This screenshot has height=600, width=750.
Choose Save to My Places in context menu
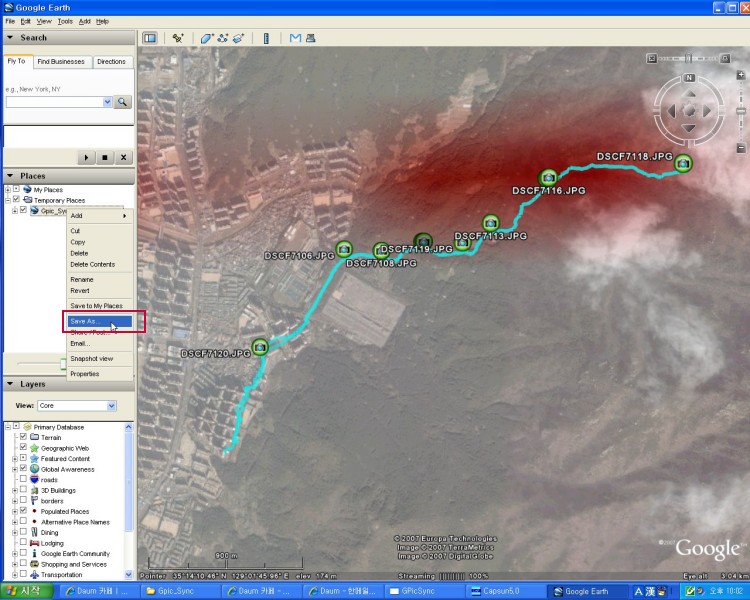point(99,306)
